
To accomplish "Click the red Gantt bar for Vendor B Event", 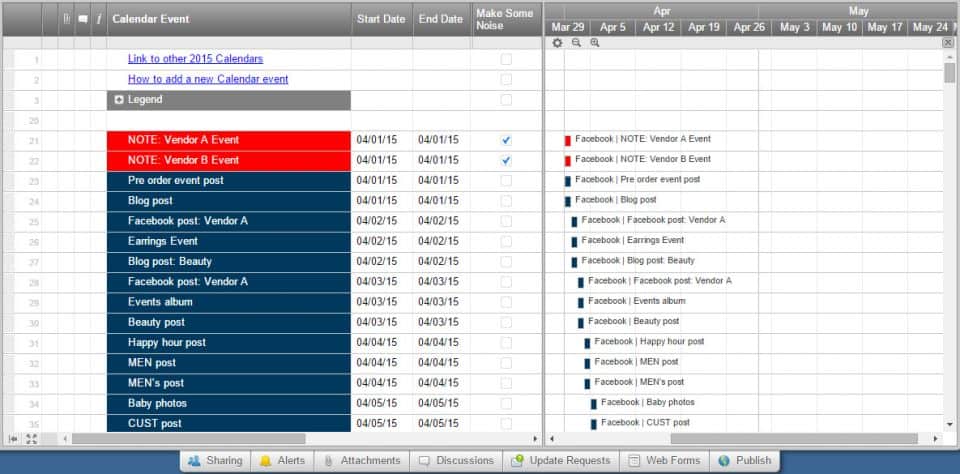I will pyautogui.click(x=568, y=161).
